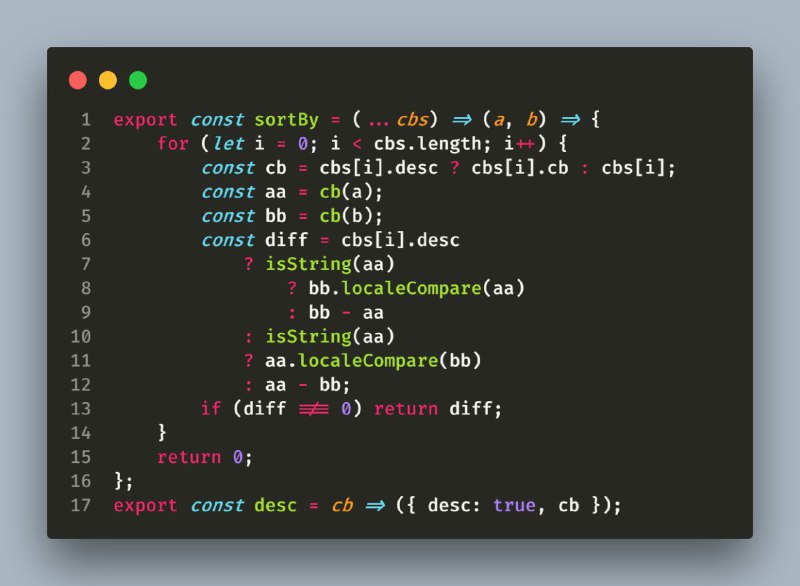
Task: Click the yellow minimize window dot
Action: coord(108,80)
